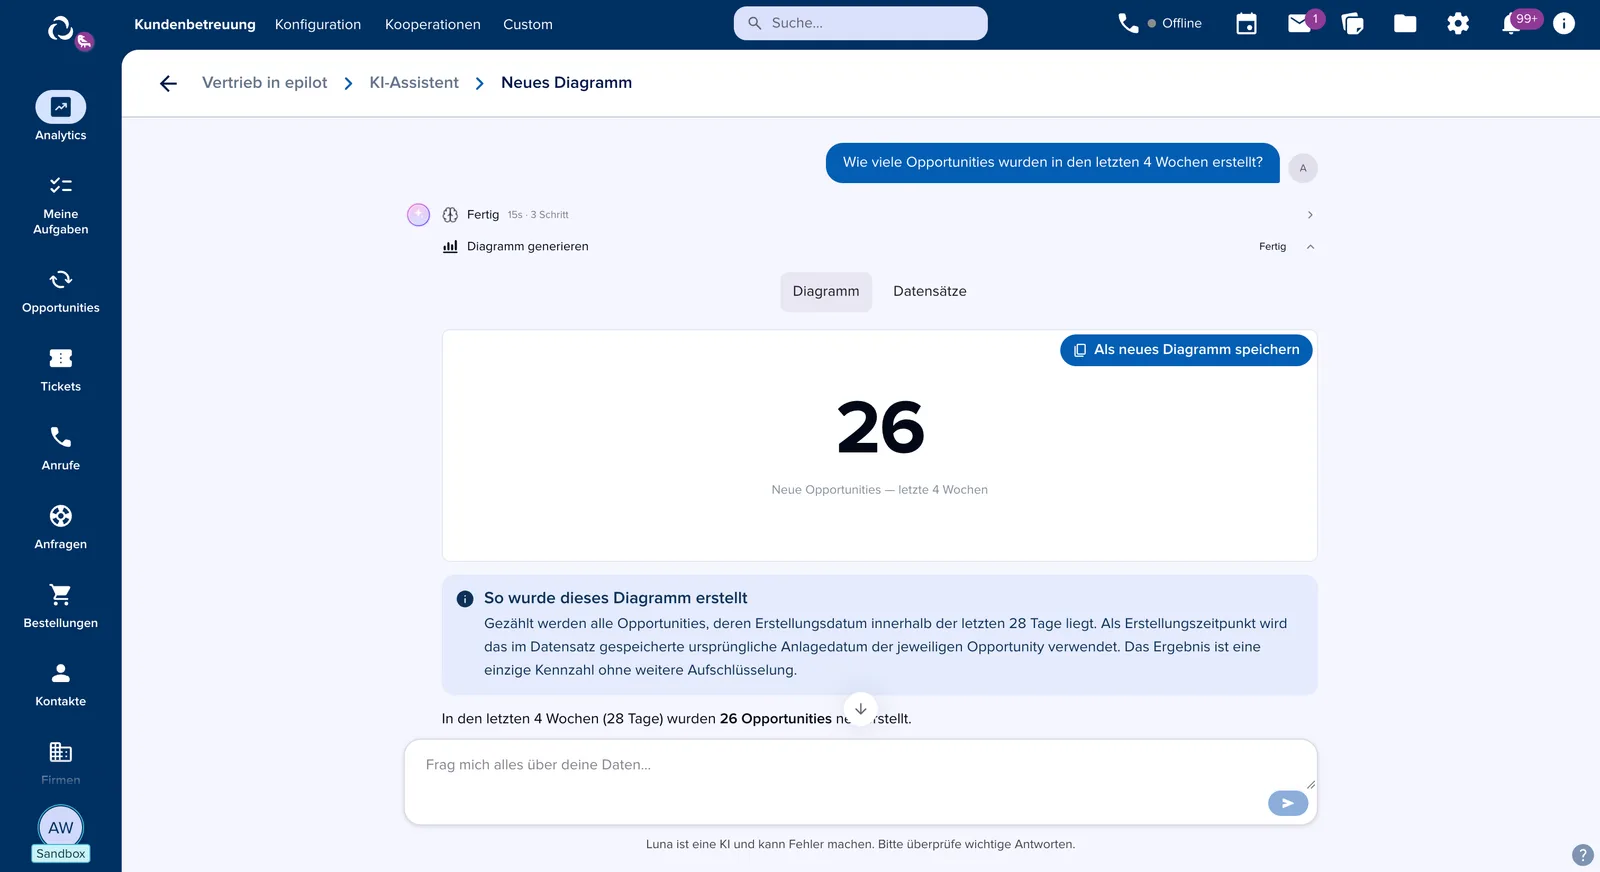The image size is (1600, 872).
Task: Jump to bottom with down arrow button
Action: click(x=860, y=709)
